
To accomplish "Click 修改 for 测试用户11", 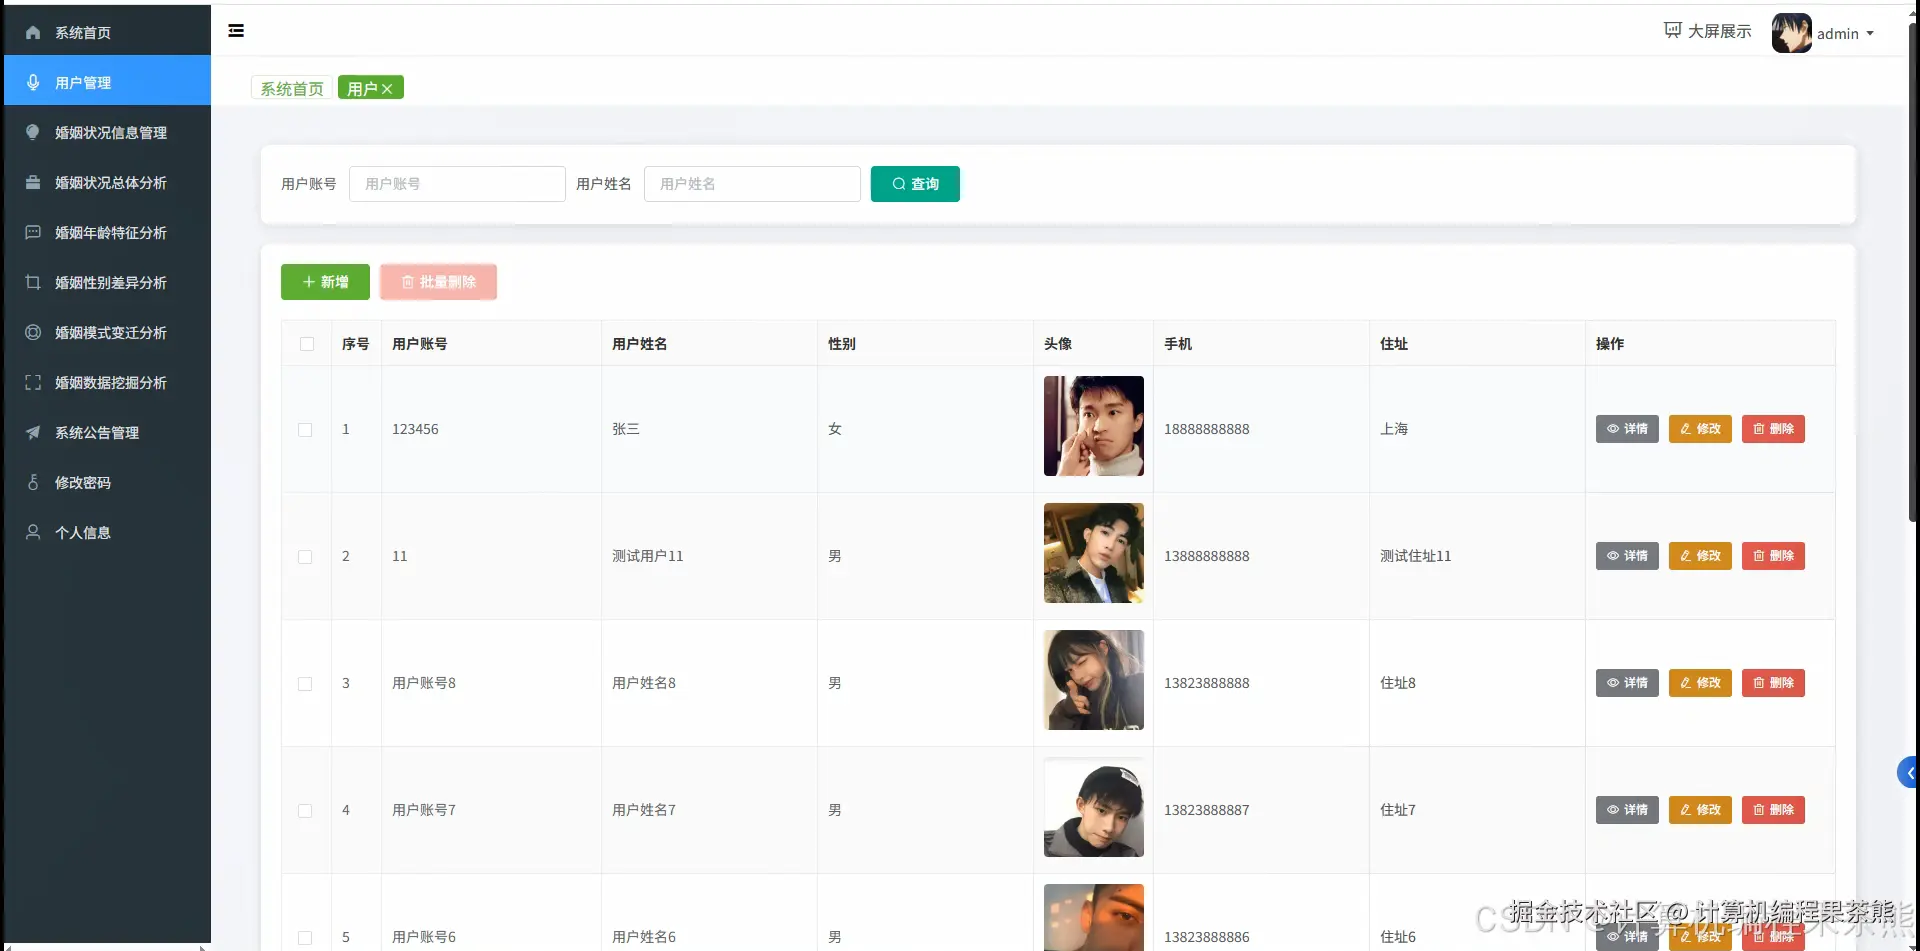I will [1700, 556].
